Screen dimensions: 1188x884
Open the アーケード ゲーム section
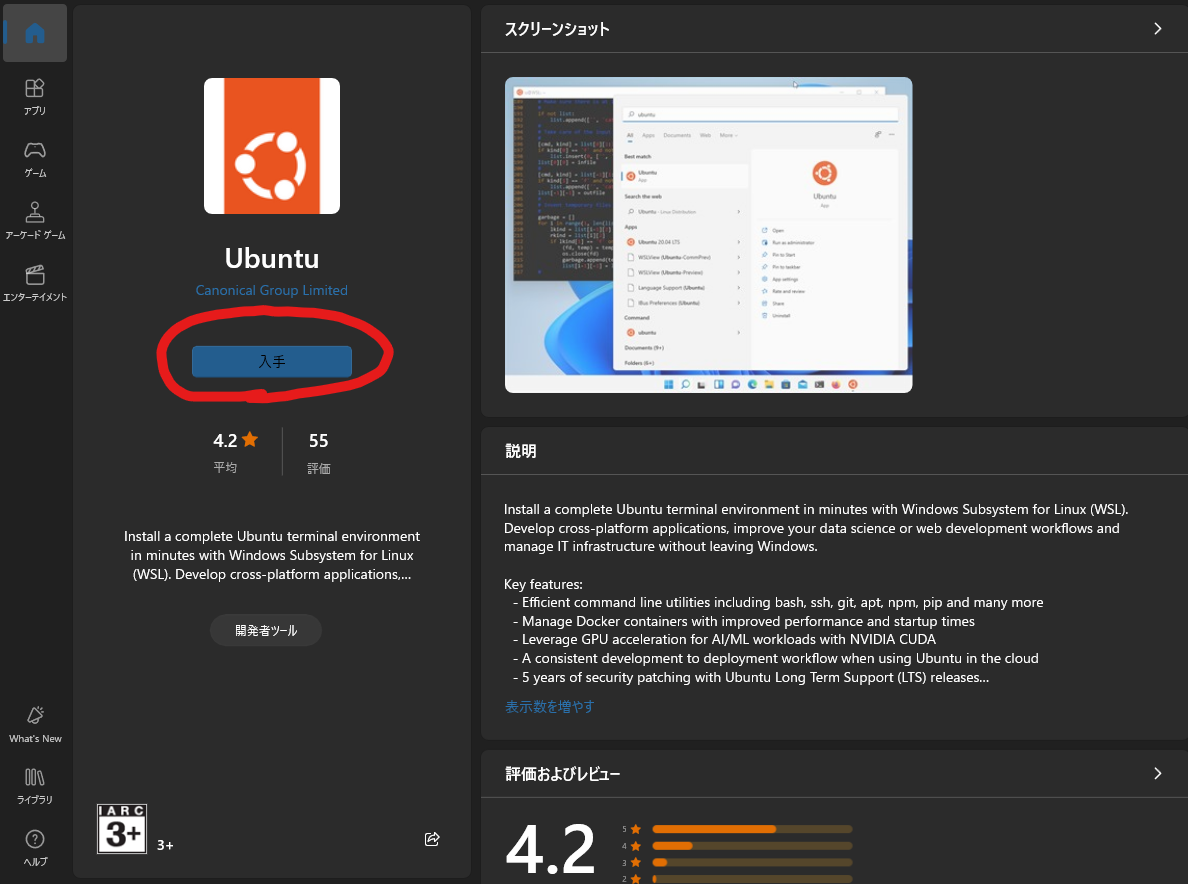point(35,221)
